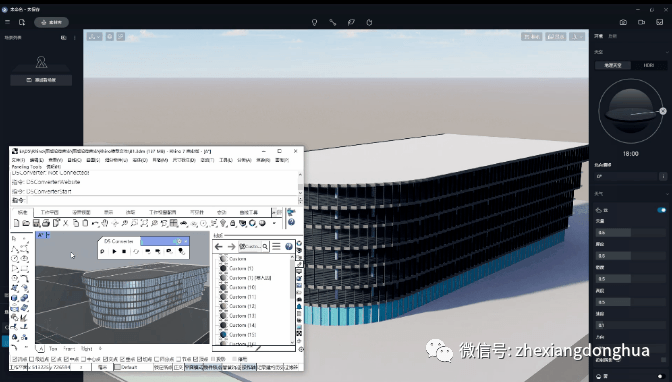Toggle the sixth osnap checkbox in Rhino
Viewport: 672px width, 382px height.
click(106, 359)
